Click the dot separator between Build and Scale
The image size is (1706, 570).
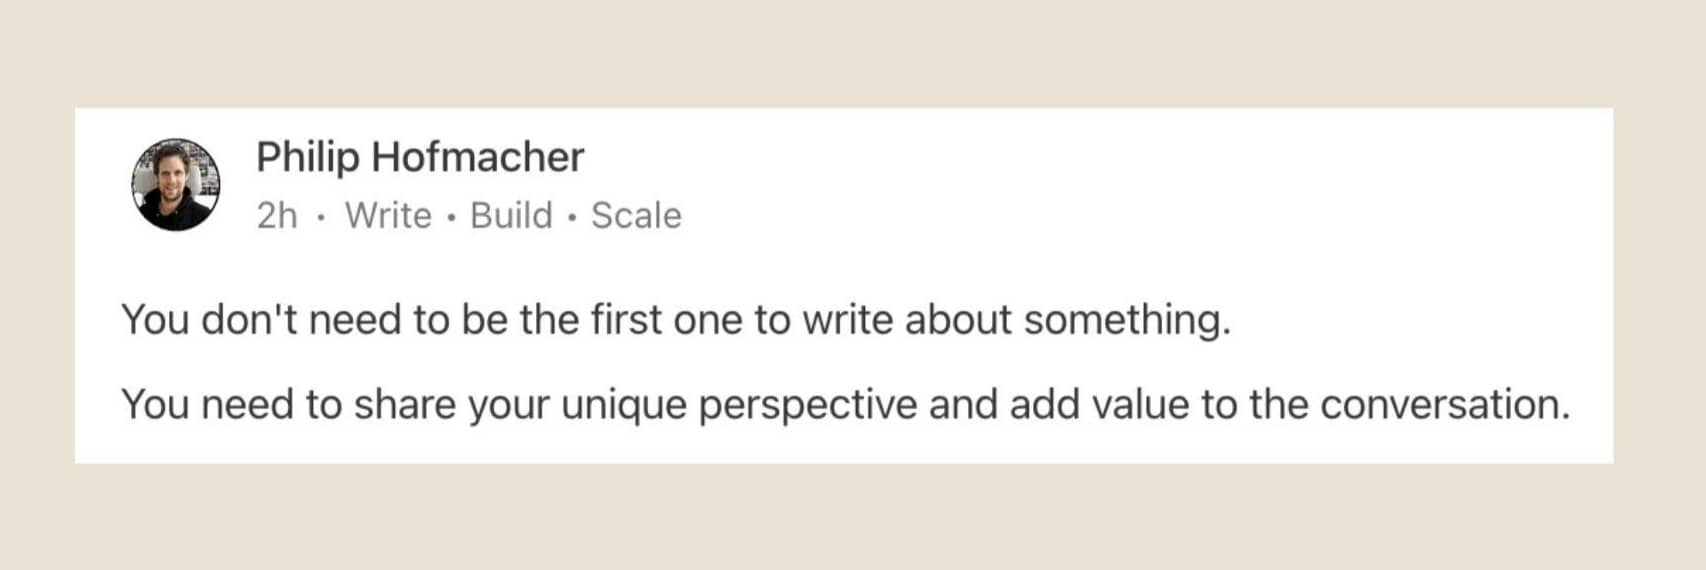tap(572, 217)
